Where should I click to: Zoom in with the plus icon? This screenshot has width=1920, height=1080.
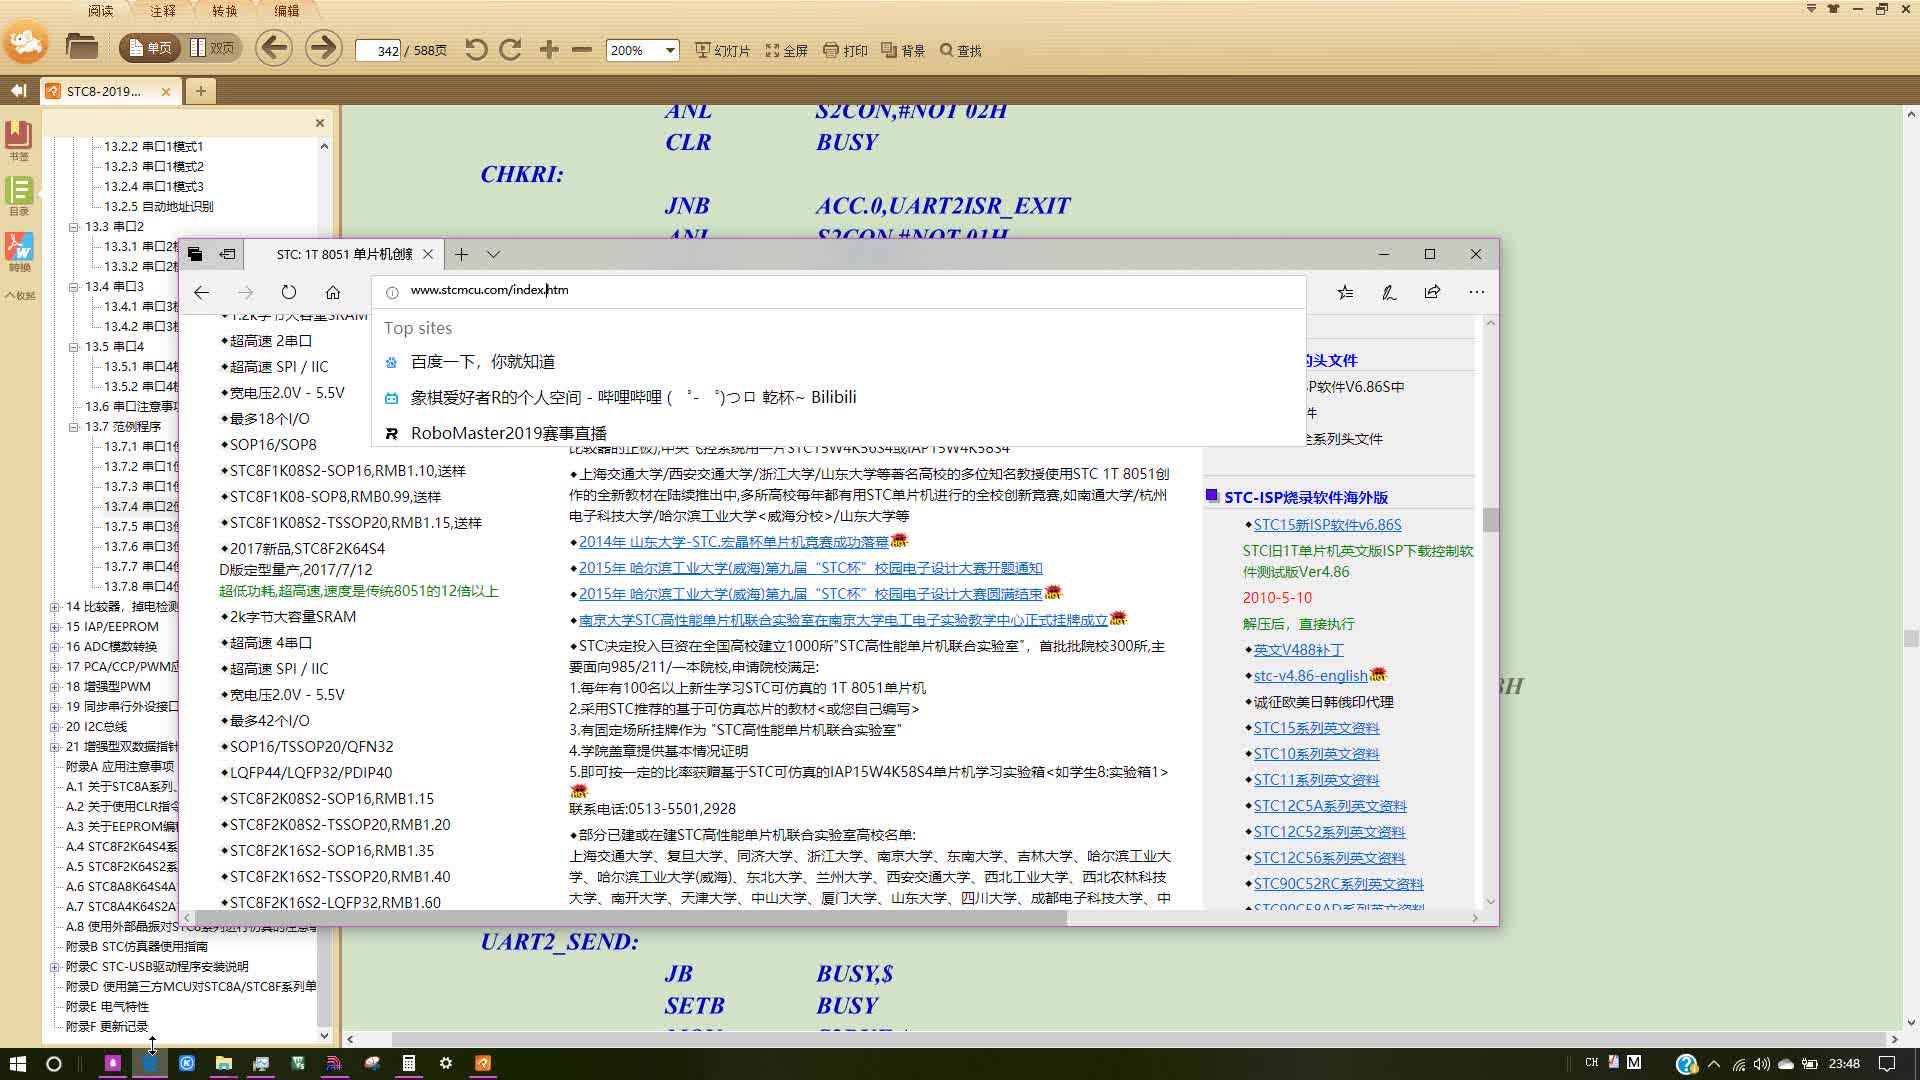point(549,49)
